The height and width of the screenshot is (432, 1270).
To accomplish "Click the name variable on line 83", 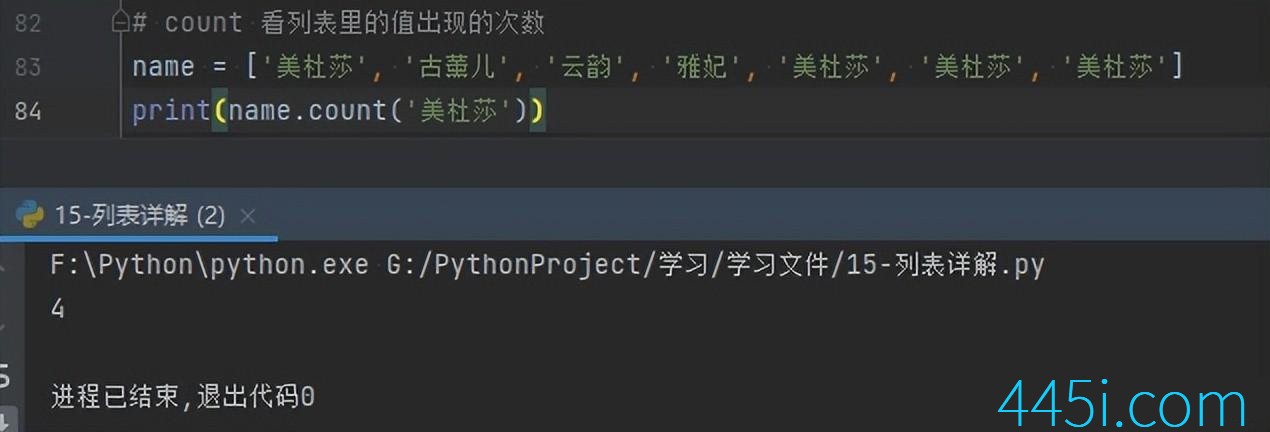I will [163, 68].
